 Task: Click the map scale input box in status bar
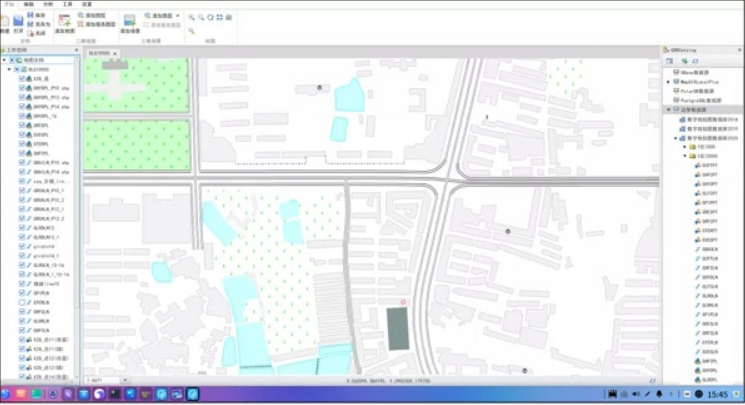[x=103, y=380]
